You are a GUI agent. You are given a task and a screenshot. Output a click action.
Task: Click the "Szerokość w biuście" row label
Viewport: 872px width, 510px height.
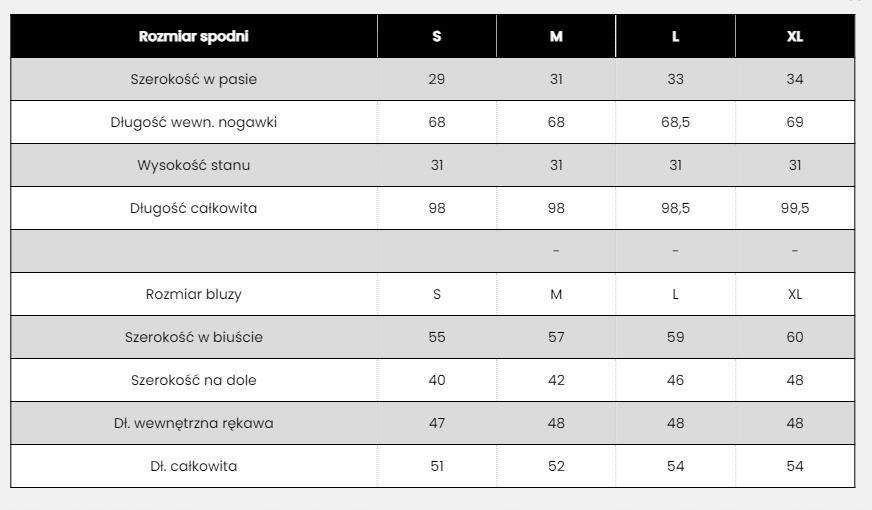(x=194, y=338)
